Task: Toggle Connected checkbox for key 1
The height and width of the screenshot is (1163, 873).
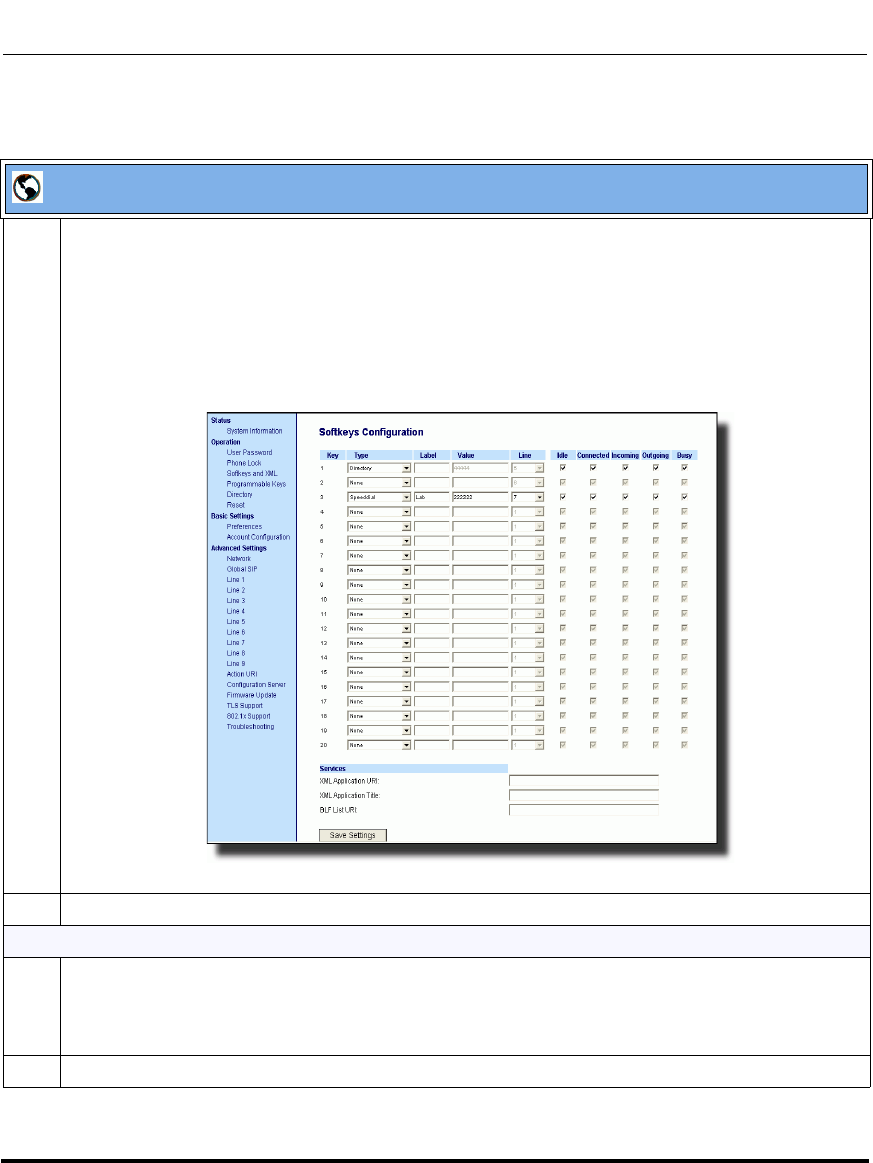Action: point(593,468)
